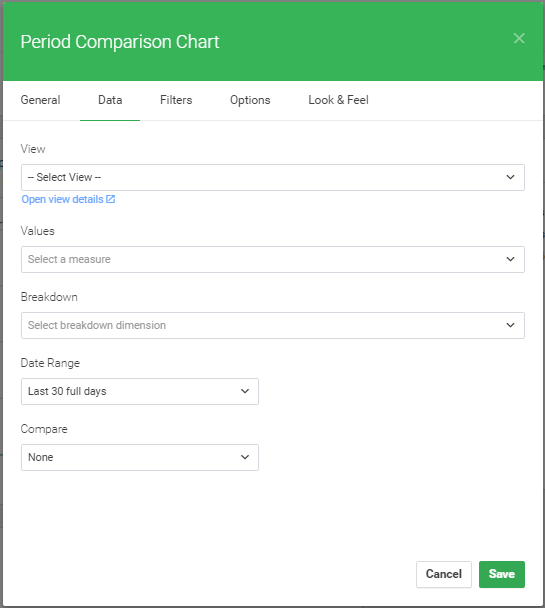Open the Select View dropdown
545x608 pixels.
click(x=273, y=177)
